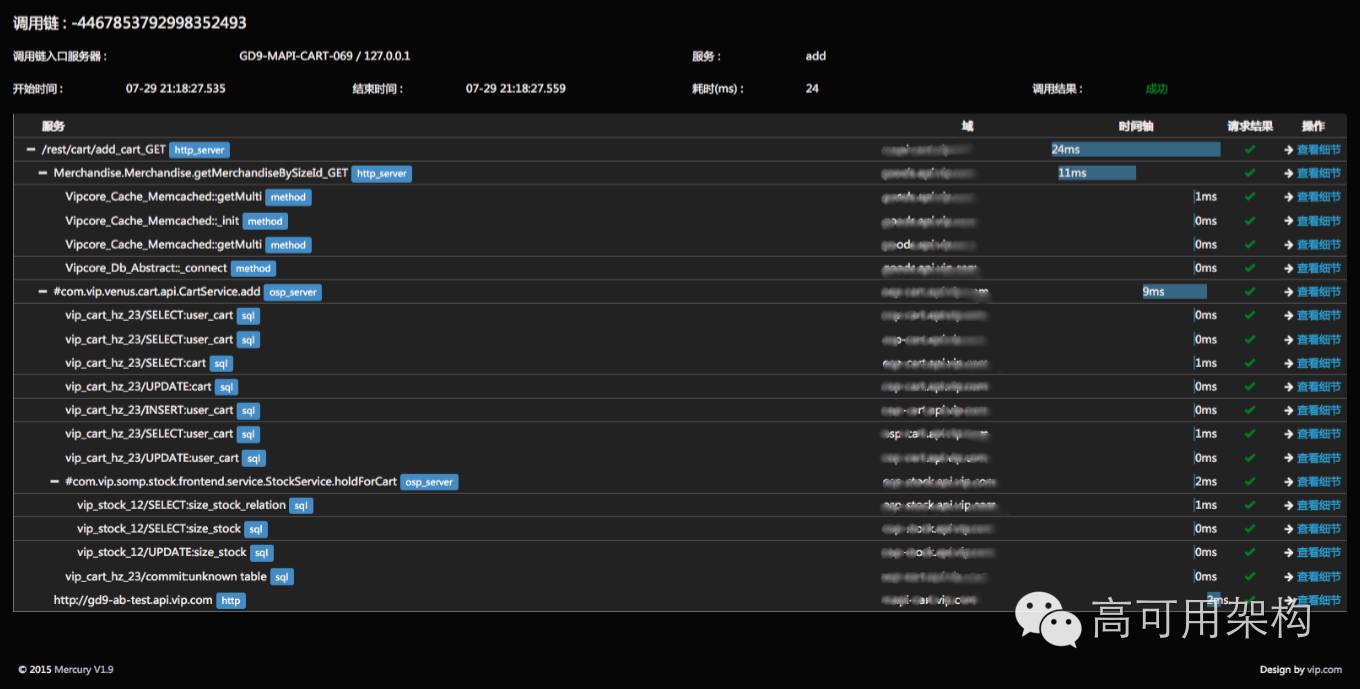This screenshot has height=689, width=1360.
Task: Click the green check on CartService.add row
Action: (1249, 292)
